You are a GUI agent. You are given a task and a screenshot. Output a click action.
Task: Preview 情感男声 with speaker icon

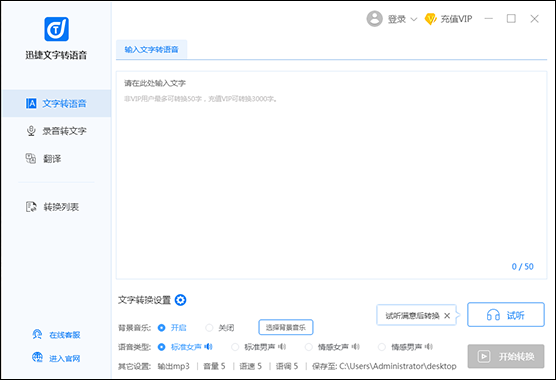click(429, 347)
